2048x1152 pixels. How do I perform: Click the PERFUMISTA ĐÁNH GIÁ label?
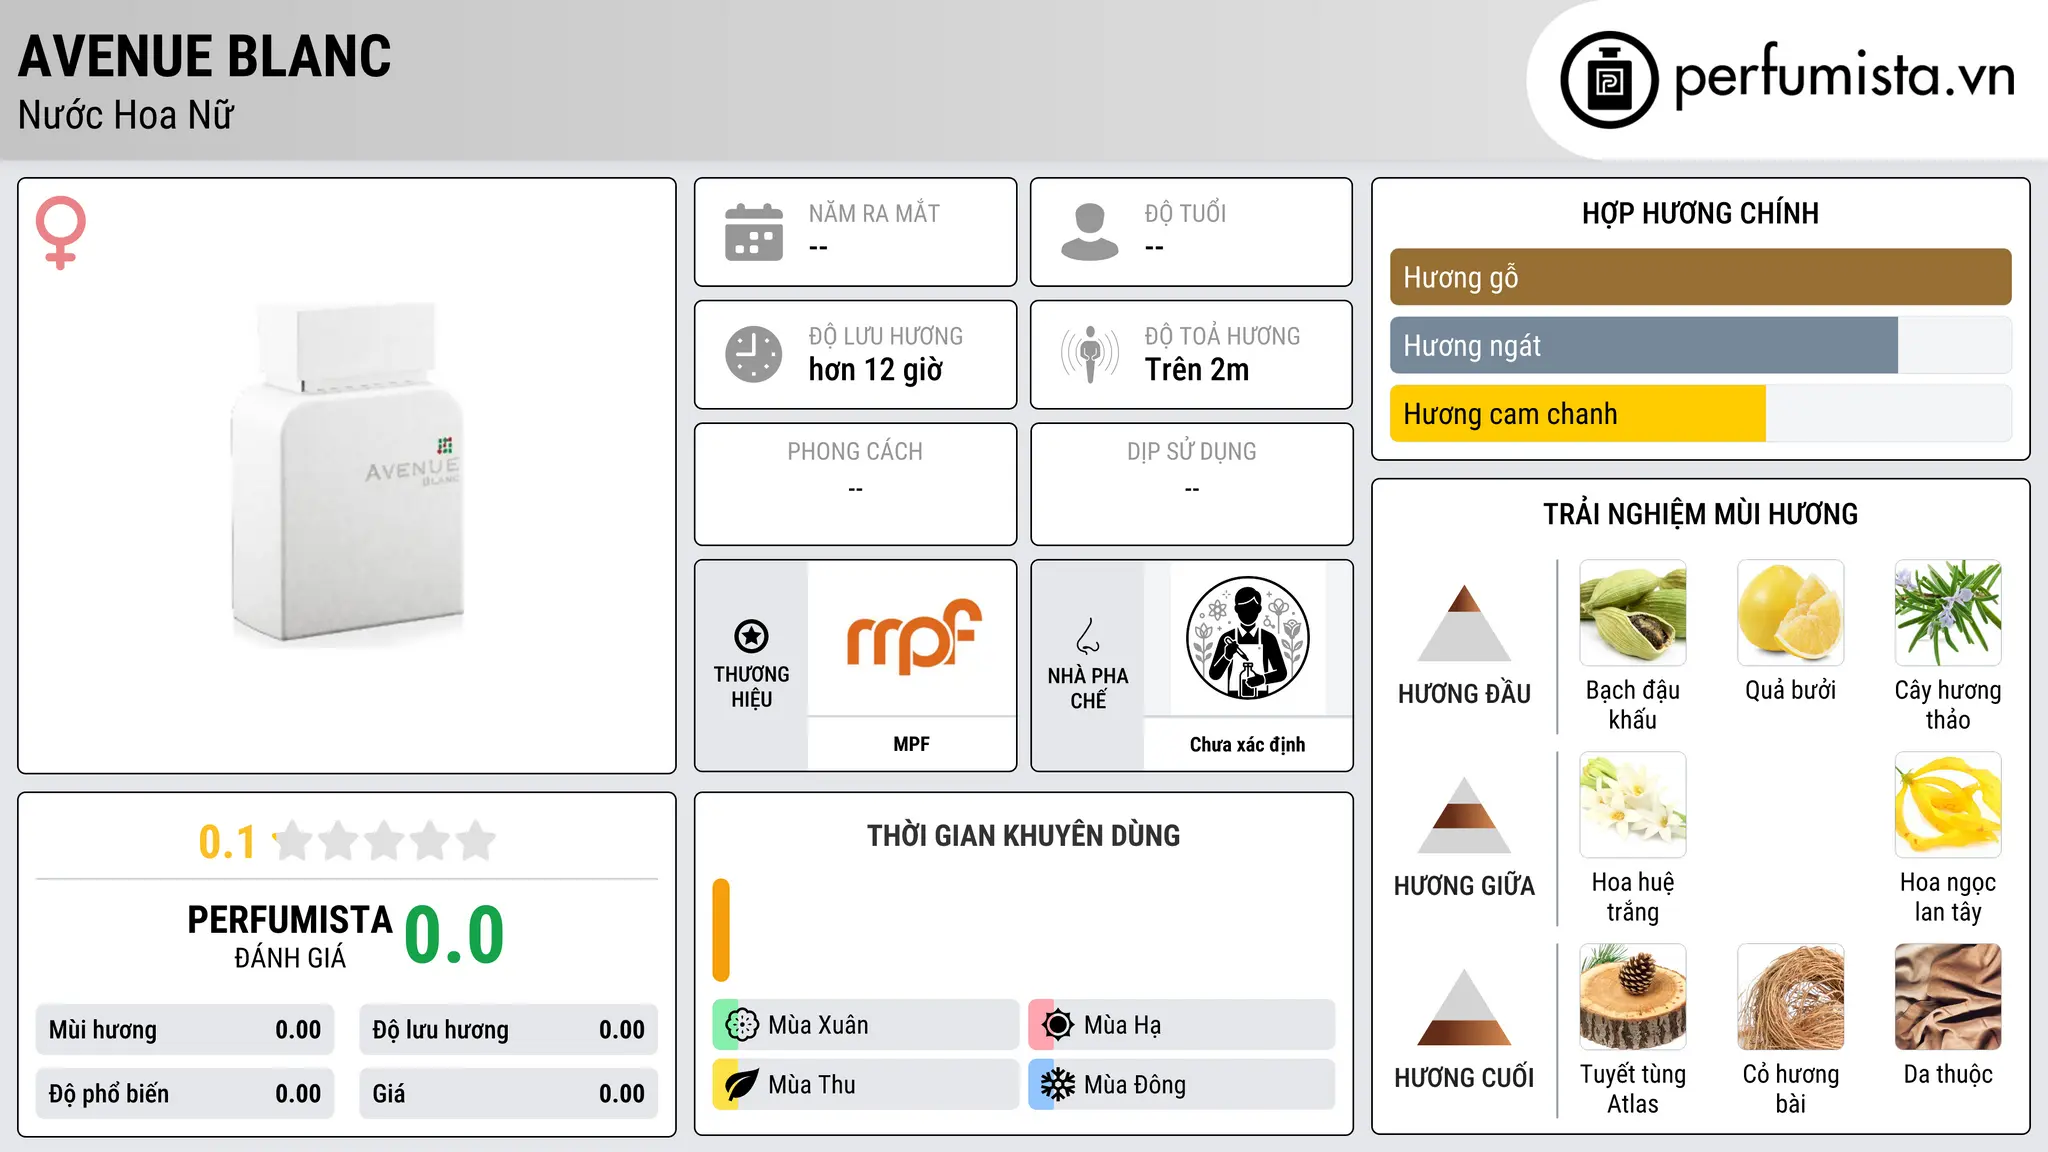[x=290, y=936]
